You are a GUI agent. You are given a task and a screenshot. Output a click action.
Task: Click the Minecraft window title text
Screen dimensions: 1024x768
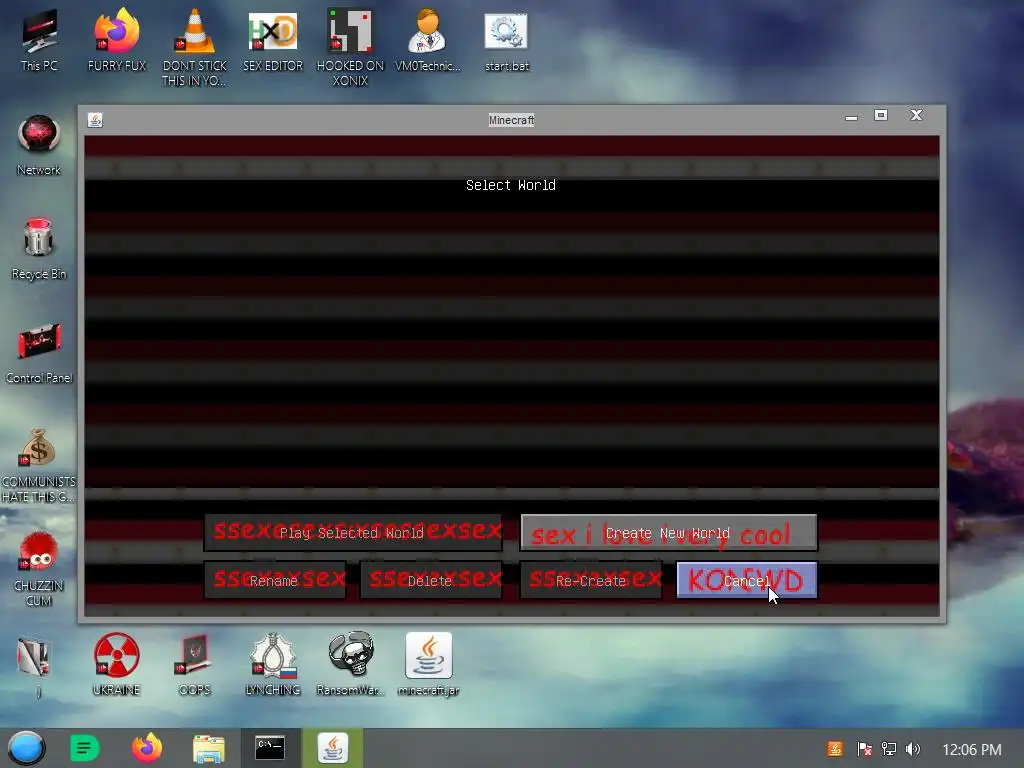click(x=511, y=120)
